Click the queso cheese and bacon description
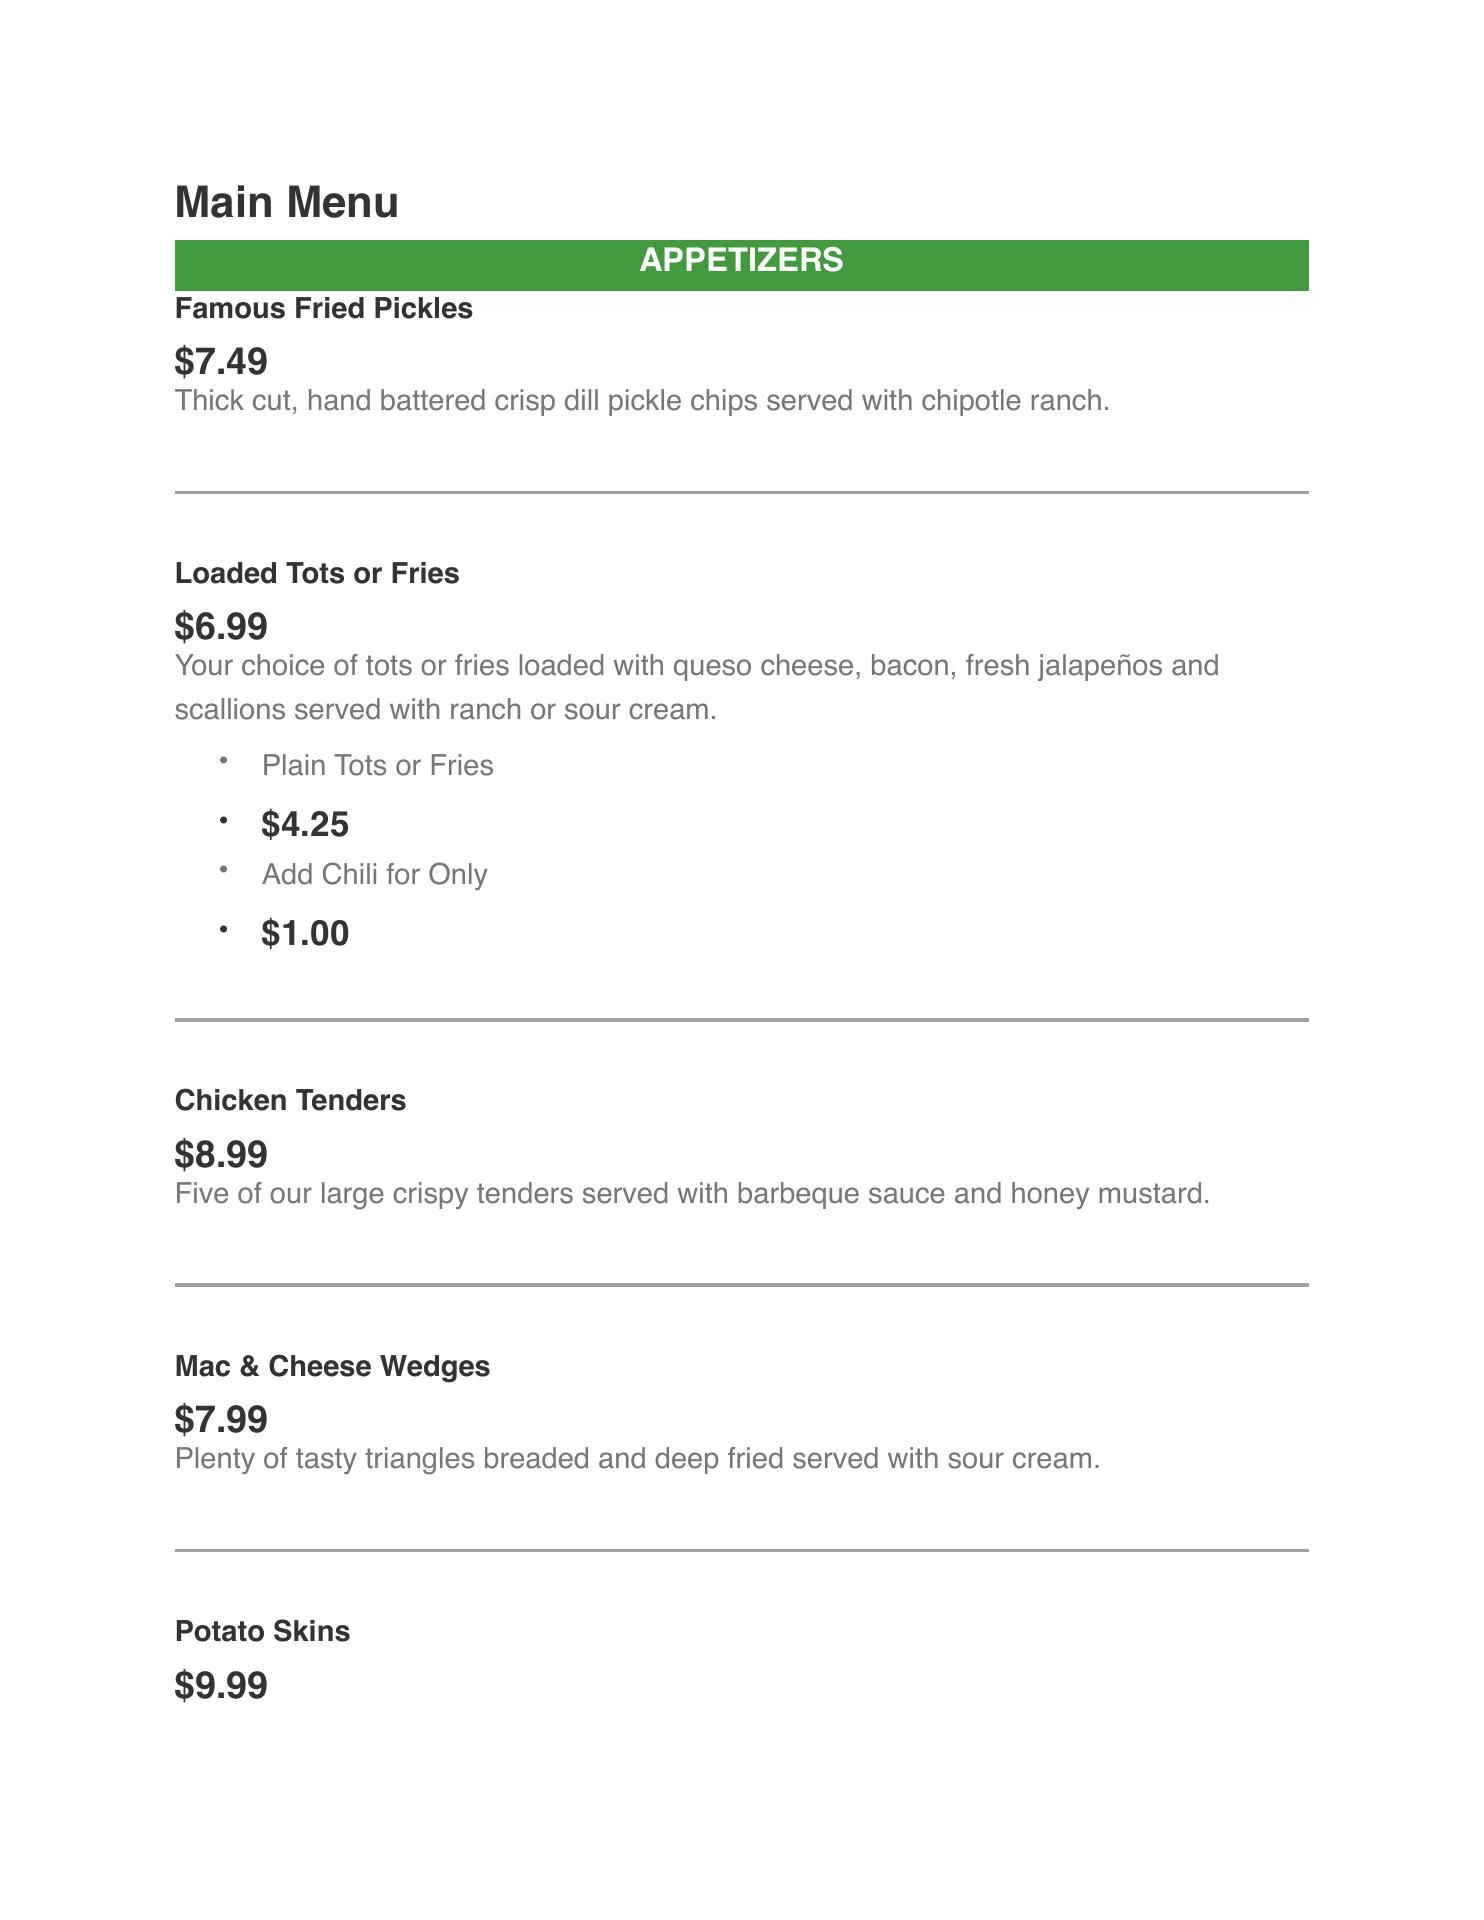Image resolution: width=1484 pixels, height=1920 pixels. coord(696,687)
